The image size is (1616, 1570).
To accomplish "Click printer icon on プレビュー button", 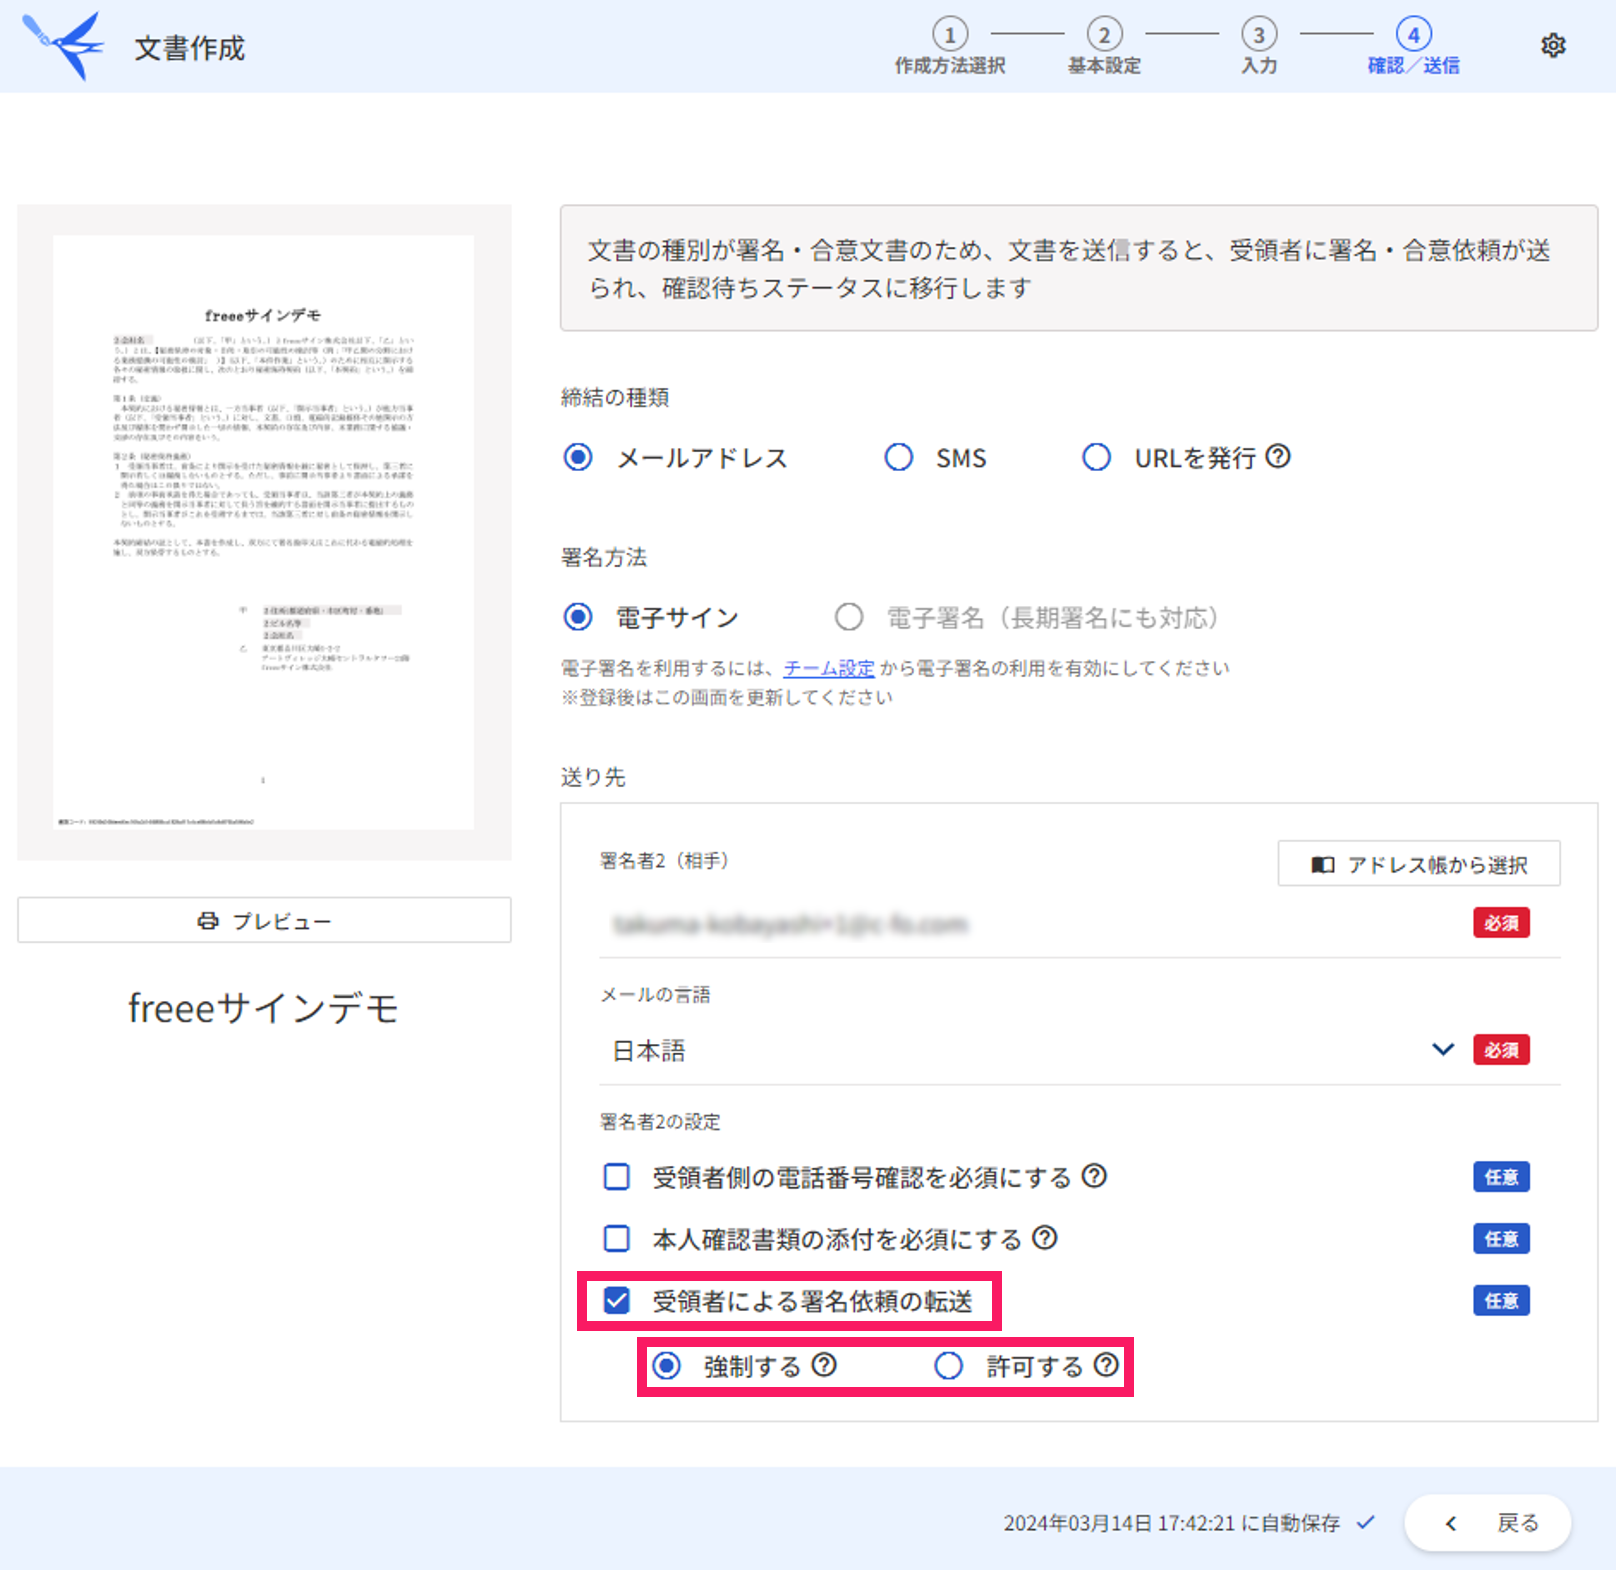I will [x=208, y=921].
